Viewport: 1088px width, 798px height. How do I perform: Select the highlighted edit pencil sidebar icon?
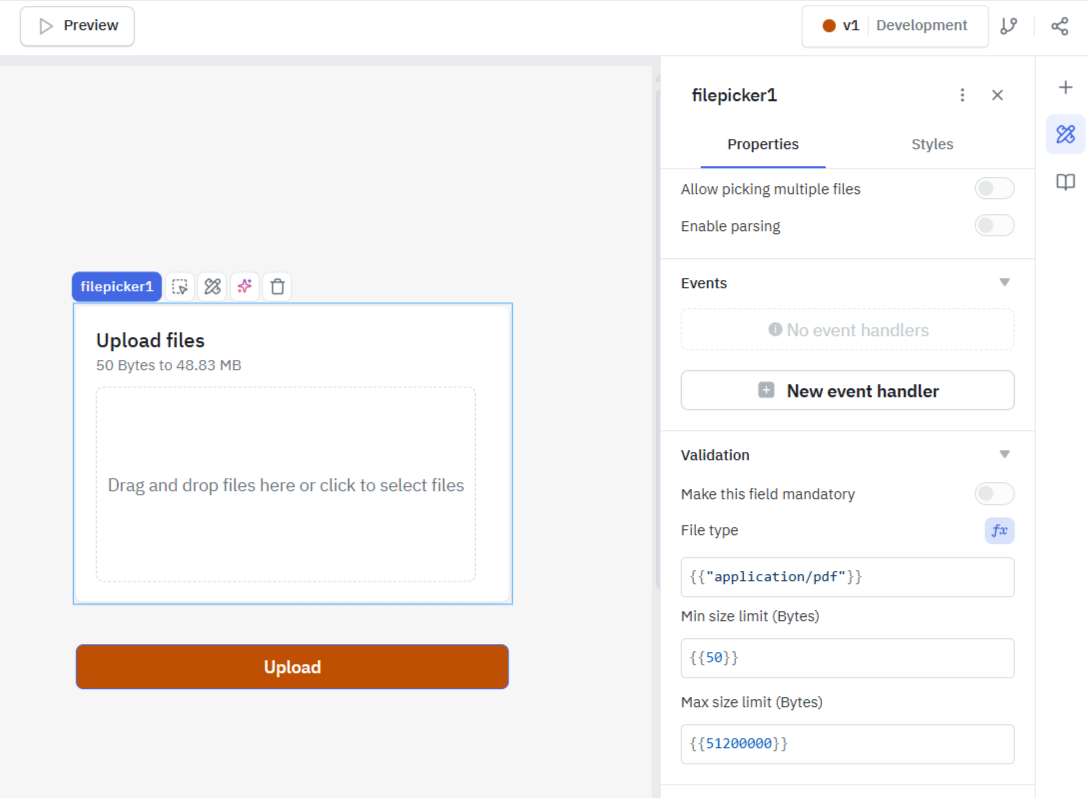tap(1064, 133)
